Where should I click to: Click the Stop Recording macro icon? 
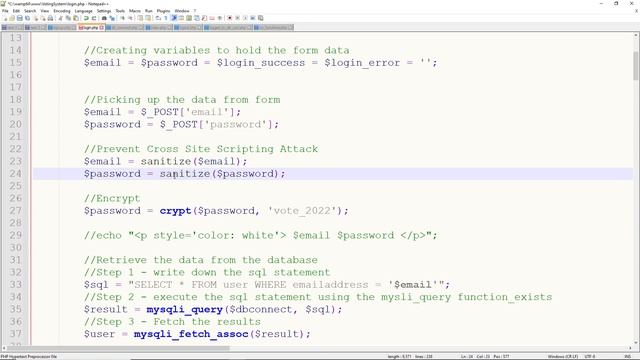tap(237, 18)
